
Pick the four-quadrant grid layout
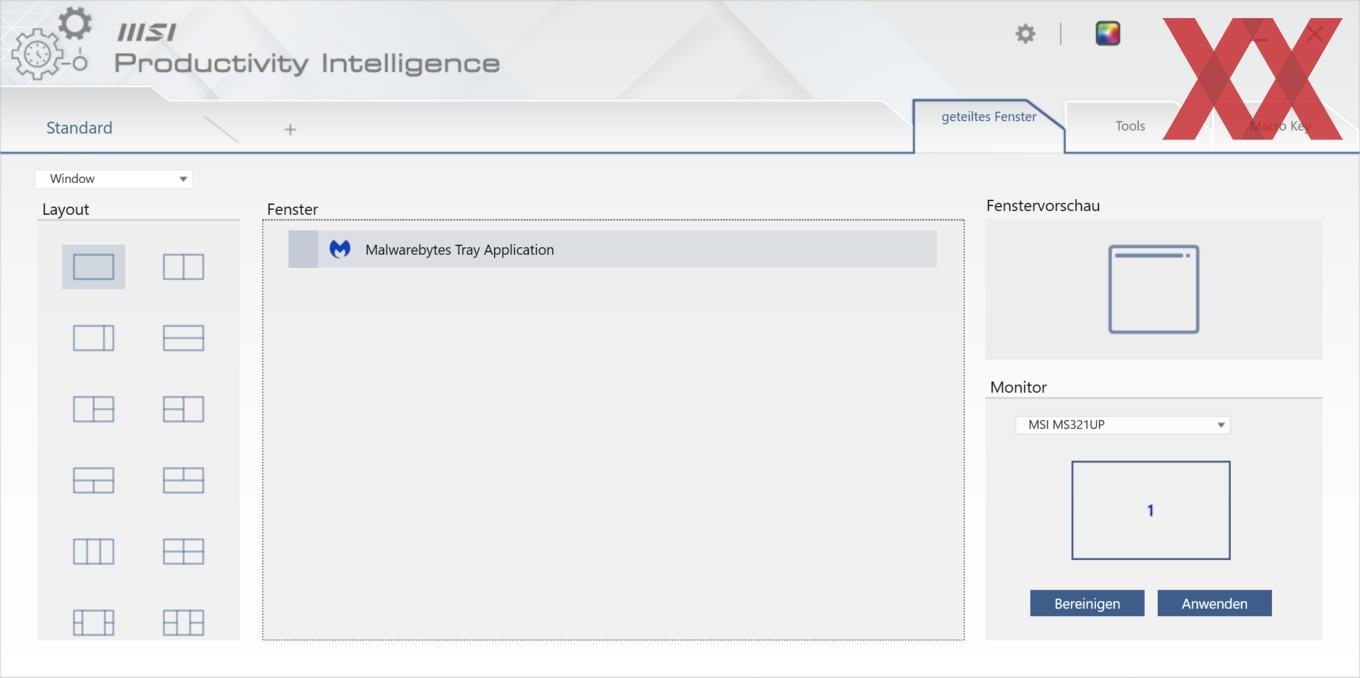tap(183, 551)
